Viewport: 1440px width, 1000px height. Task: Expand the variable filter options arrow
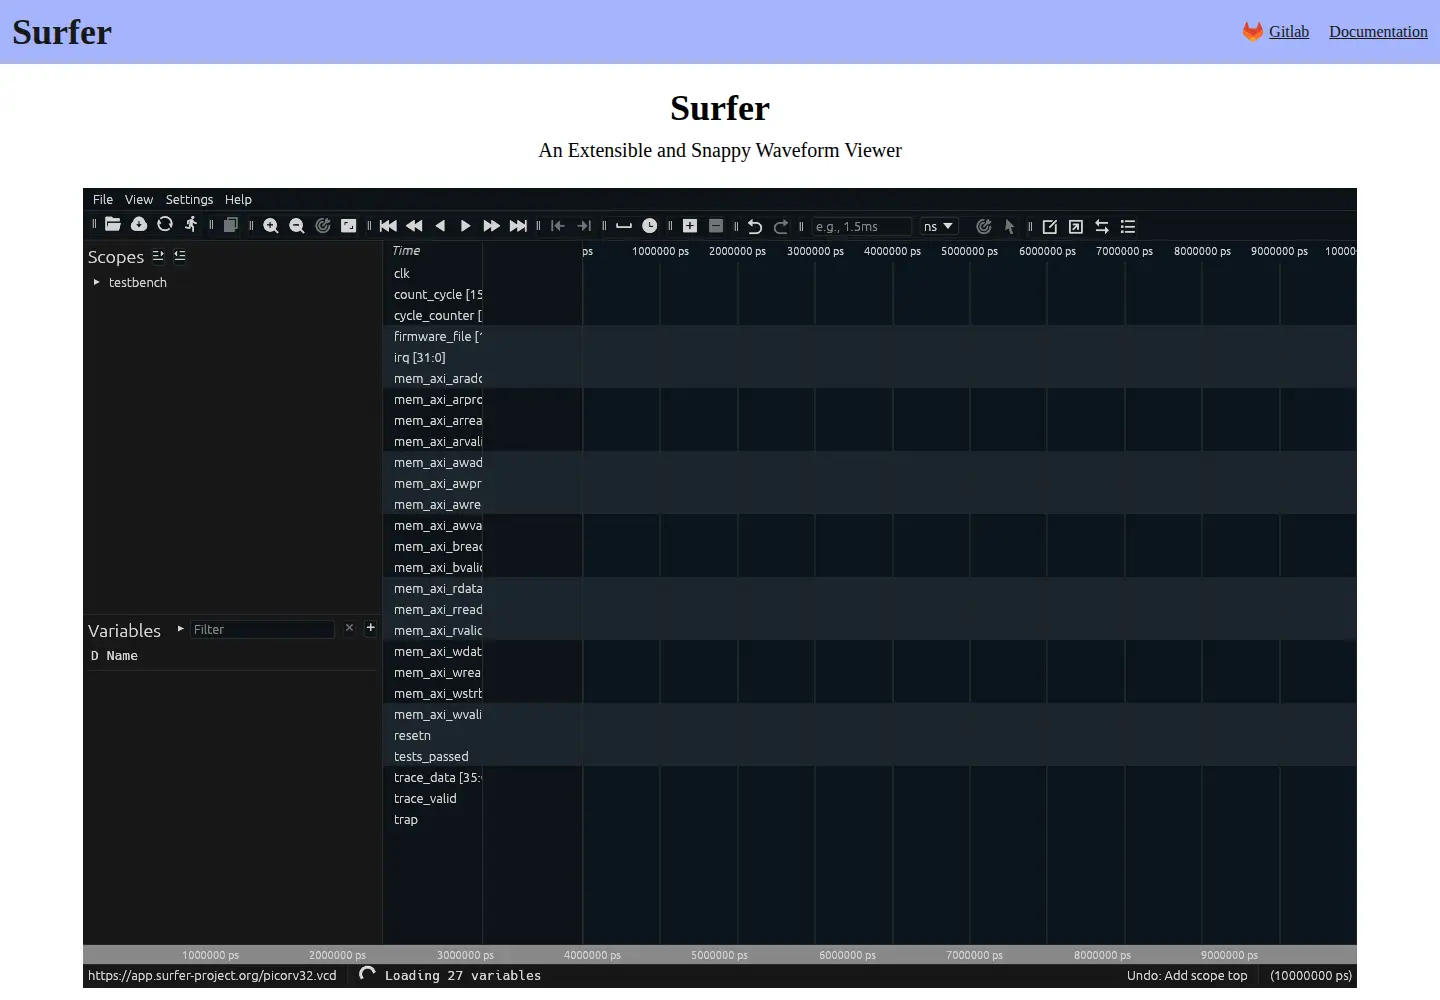pyautogui.click(x=180, y=629)
